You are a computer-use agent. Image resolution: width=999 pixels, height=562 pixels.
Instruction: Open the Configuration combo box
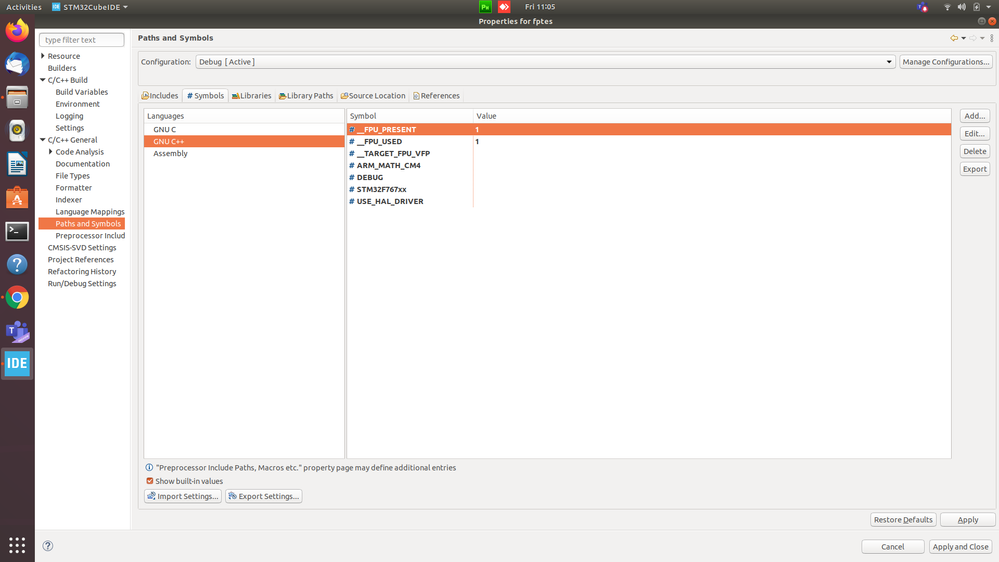point(545,62)
